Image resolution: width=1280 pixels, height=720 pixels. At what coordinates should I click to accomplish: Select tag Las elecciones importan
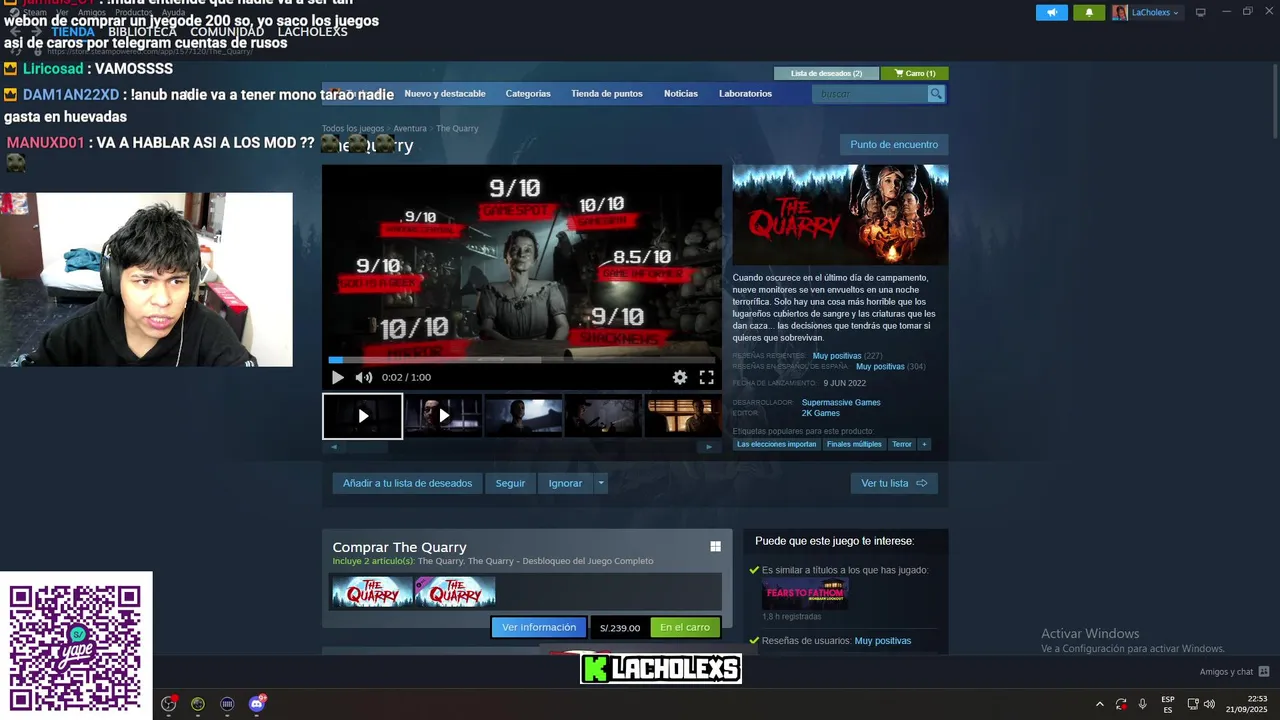[776, 444]
